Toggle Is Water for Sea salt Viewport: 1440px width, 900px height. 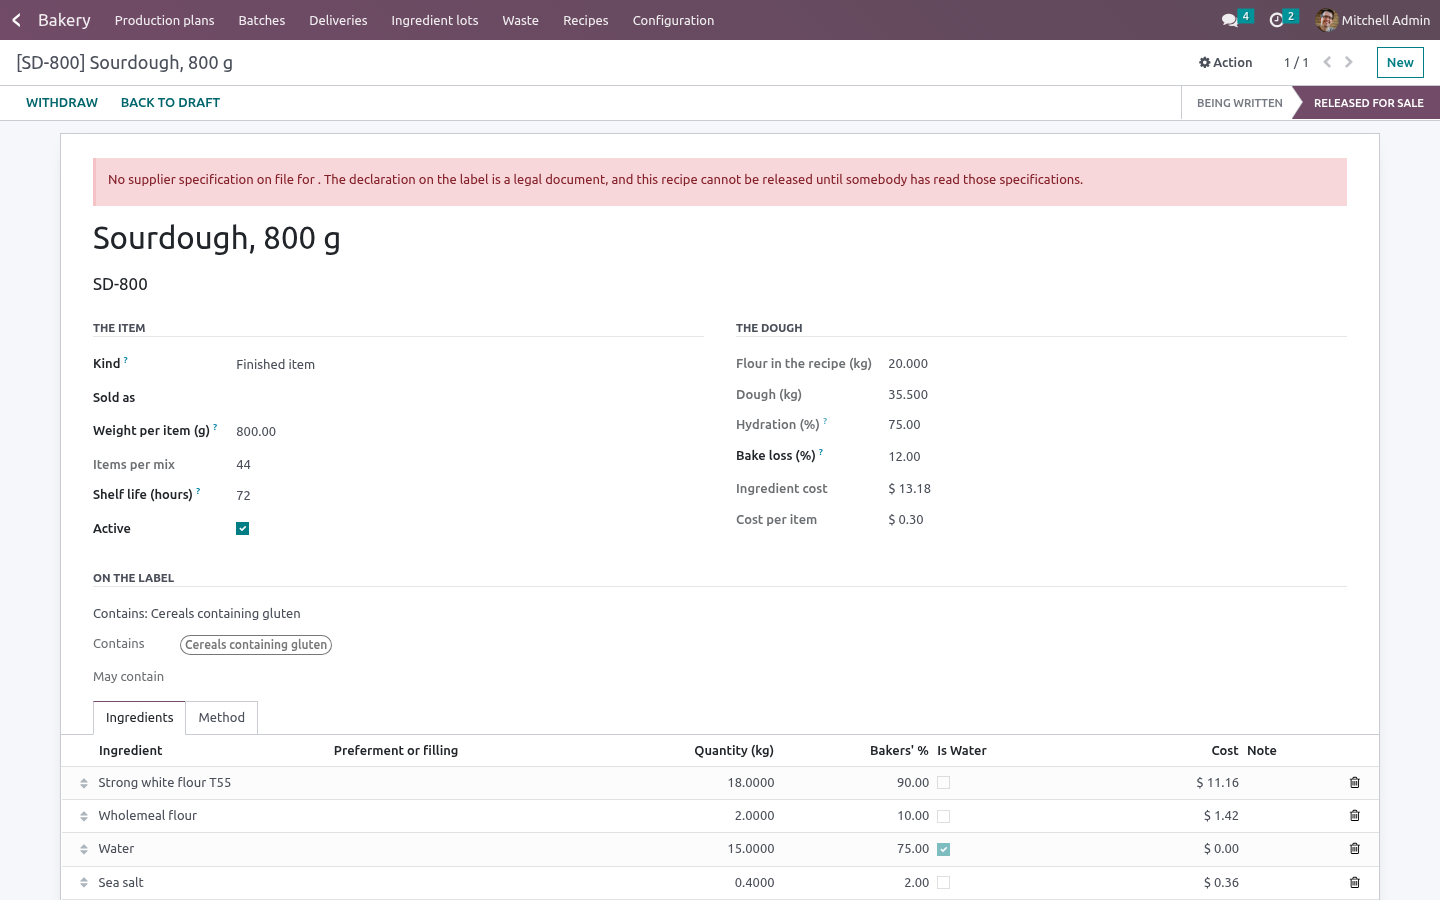click(944, 883)
